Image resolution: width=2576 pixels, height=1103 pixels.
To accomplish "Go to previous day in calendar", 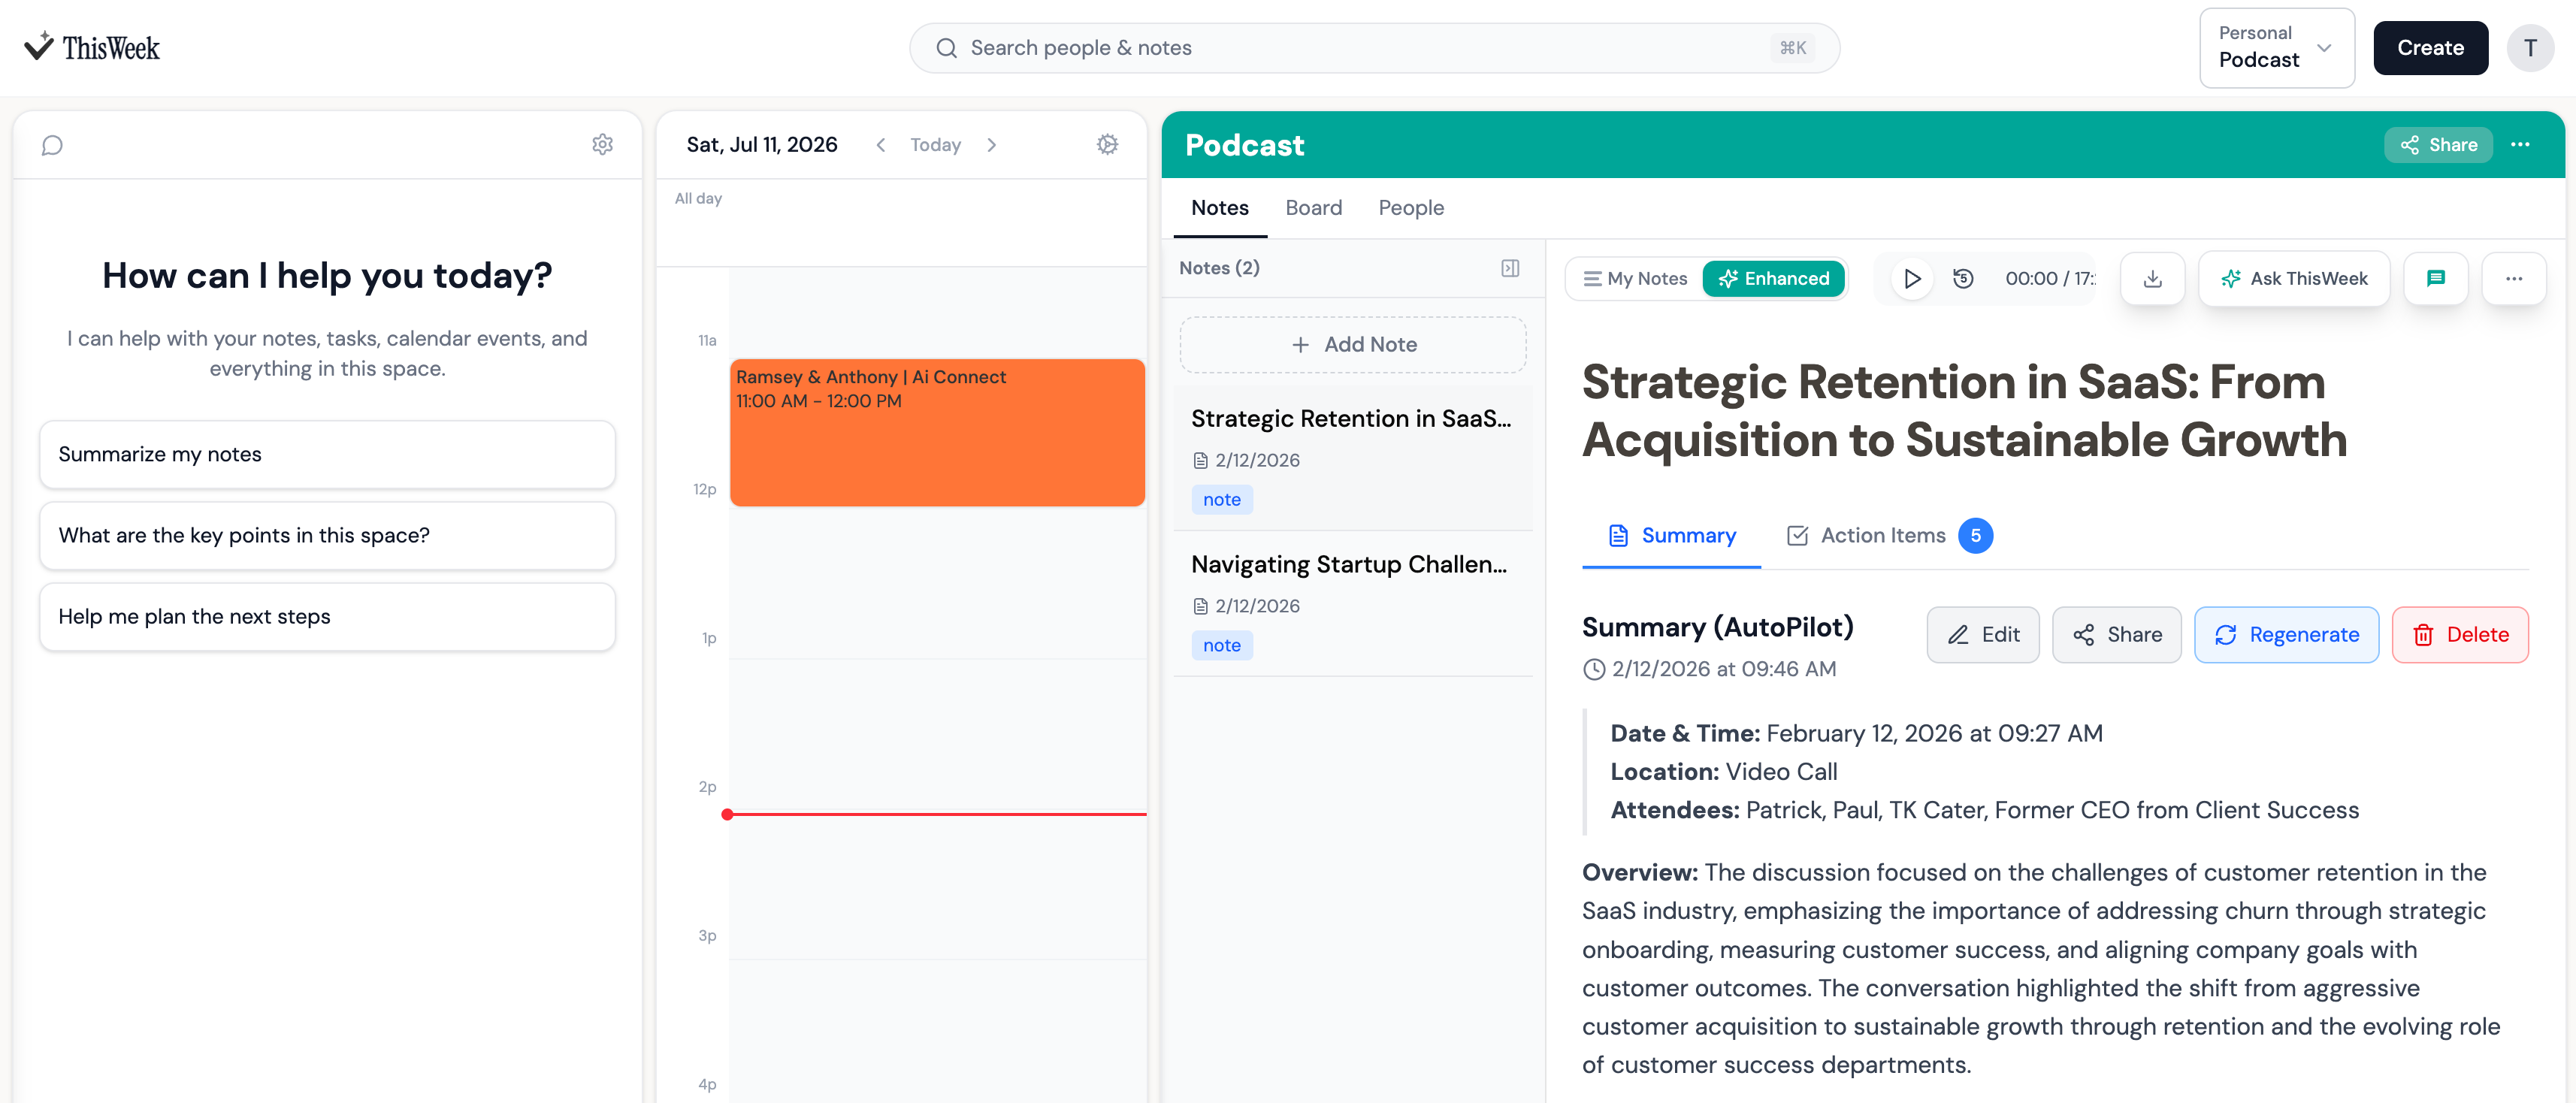I will point(880,145).
